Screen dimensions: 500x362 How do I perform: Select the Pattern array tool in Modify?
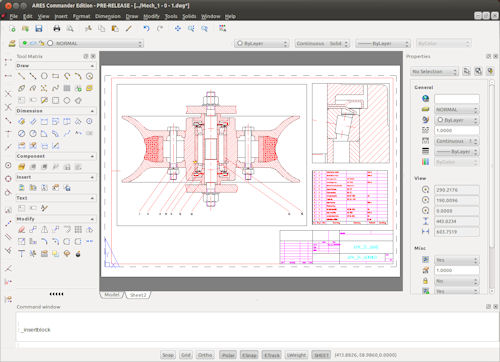pyautogui.click(x=78, y=230)
